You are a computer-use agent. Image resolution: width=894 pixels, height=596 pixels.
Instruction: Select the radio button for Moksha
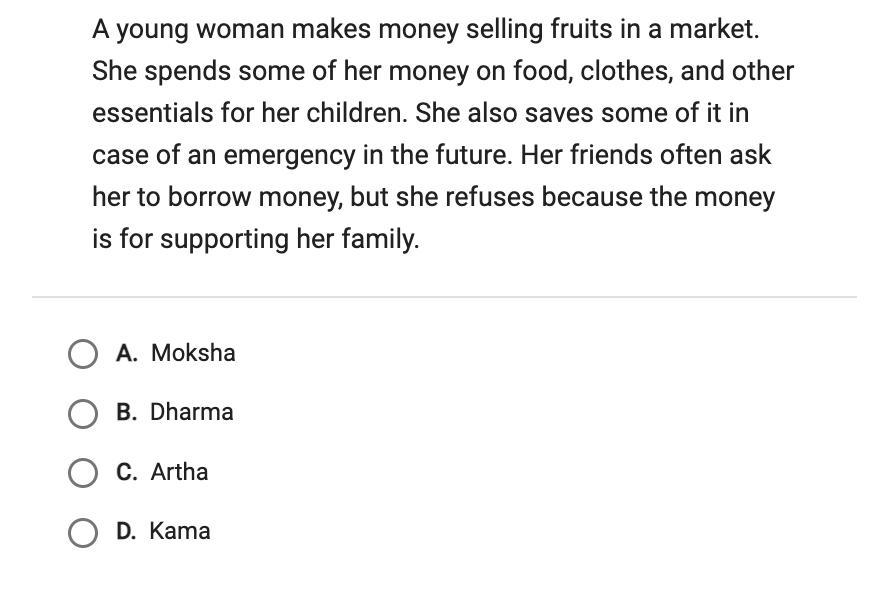click(83, 354)
